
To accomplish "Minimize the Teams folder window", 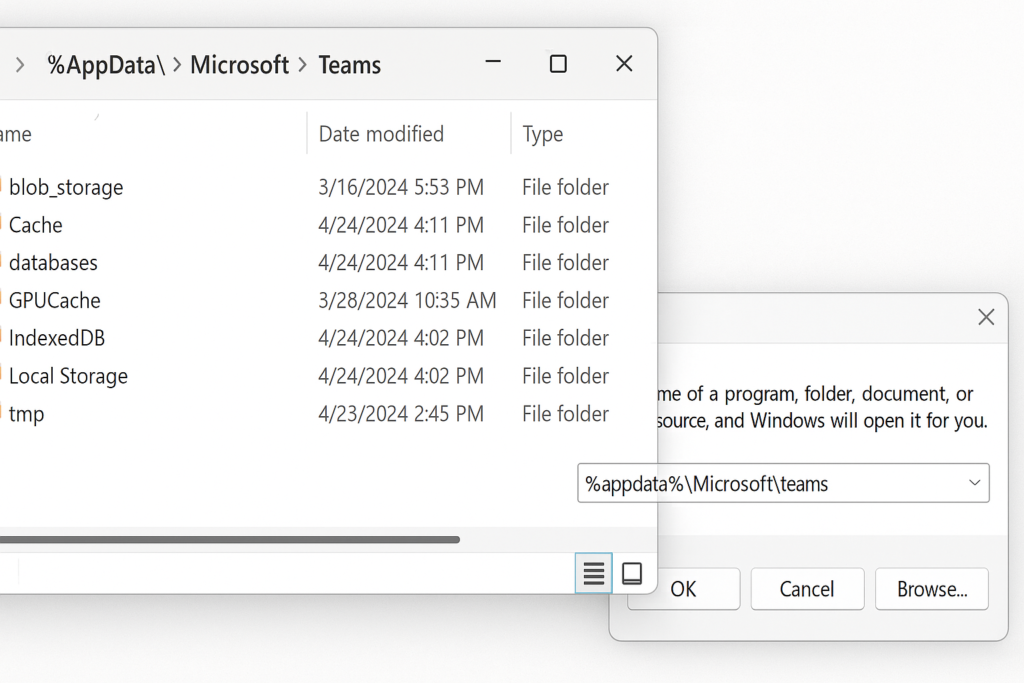I will [x=493, y=63].
